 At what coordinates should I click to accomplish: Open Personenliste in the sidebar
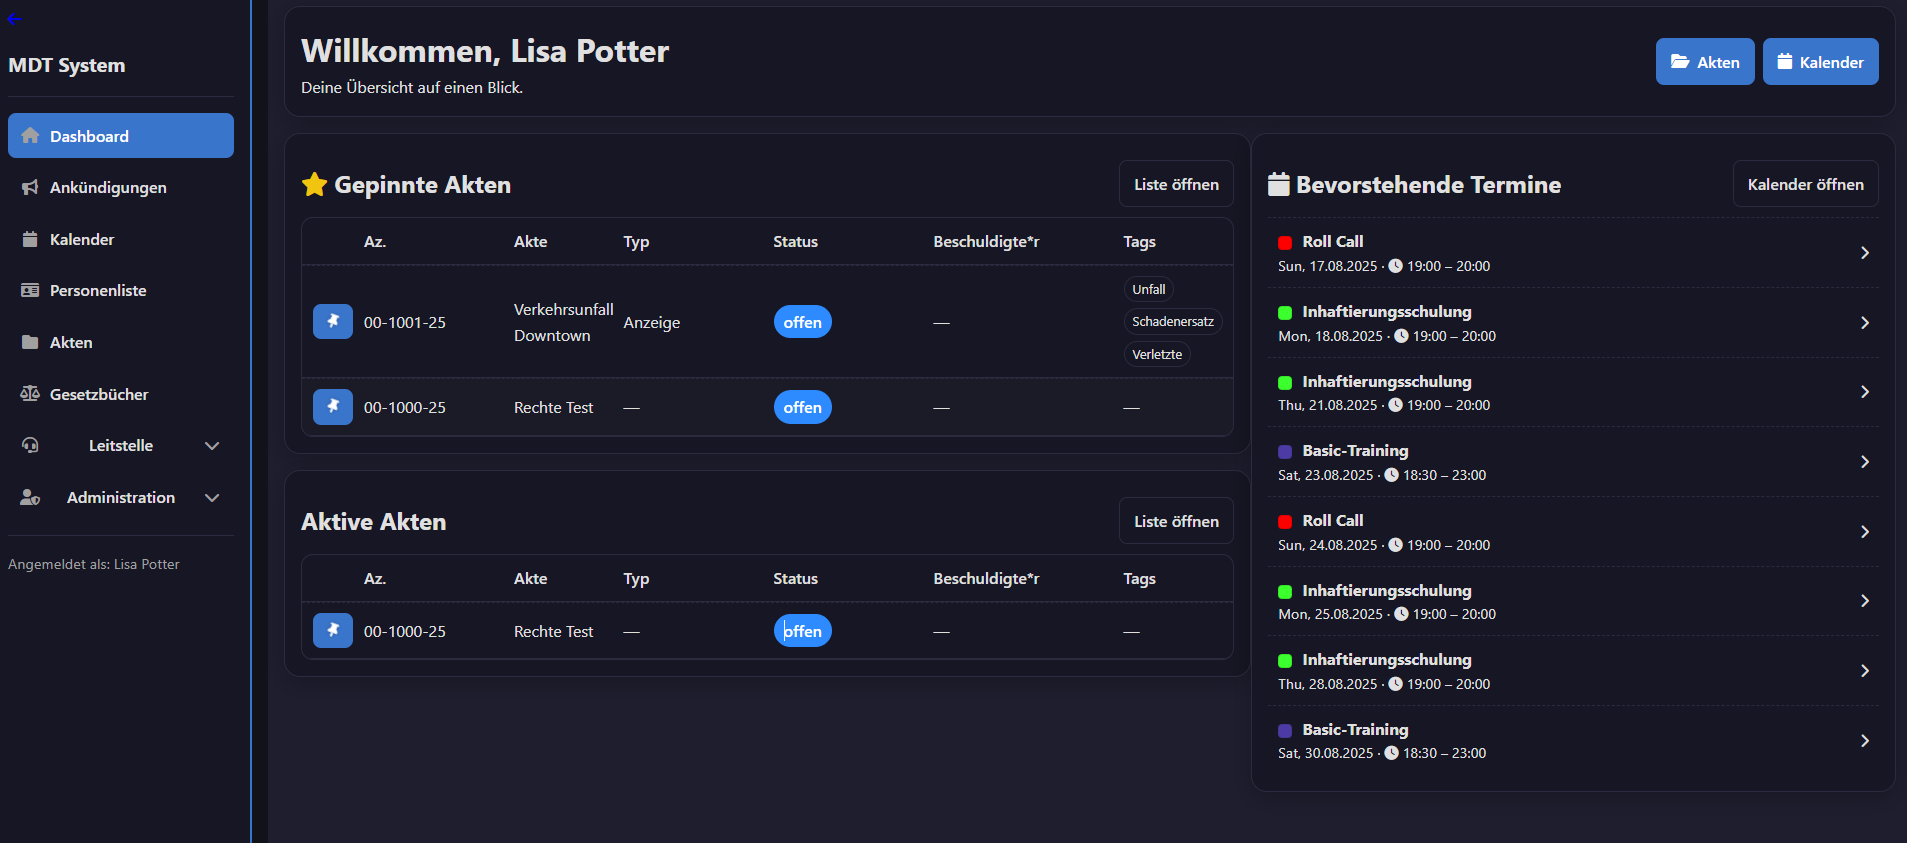pos(121,291)
